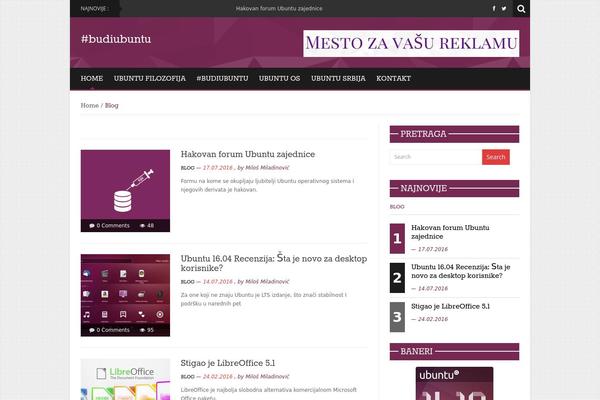This screenshot has height=400, width=600.
Task: Click the Mesto za vašu reklamu banner
Action: click(411, 43)
